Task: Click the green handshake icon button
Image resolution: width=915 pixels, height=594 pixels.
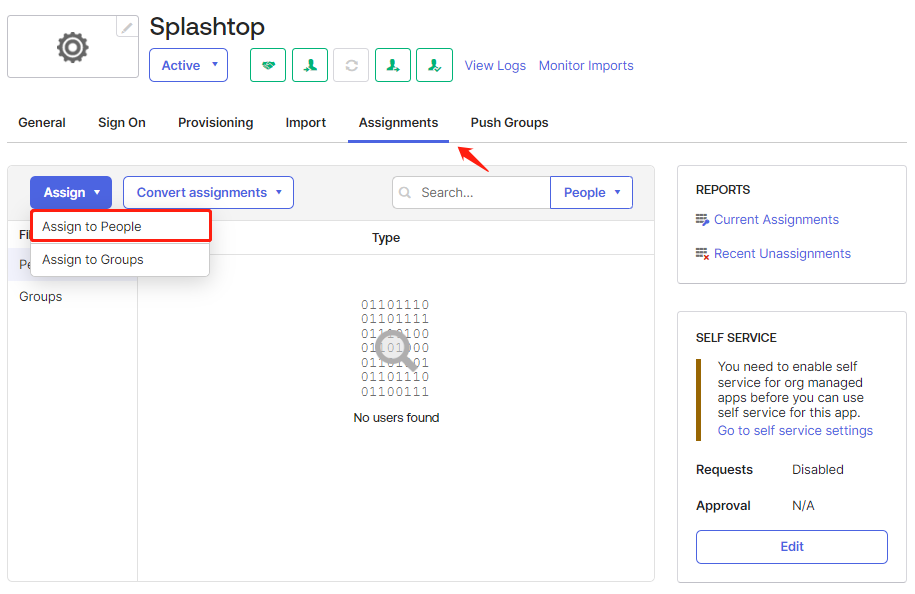Action: pos(268,65)
